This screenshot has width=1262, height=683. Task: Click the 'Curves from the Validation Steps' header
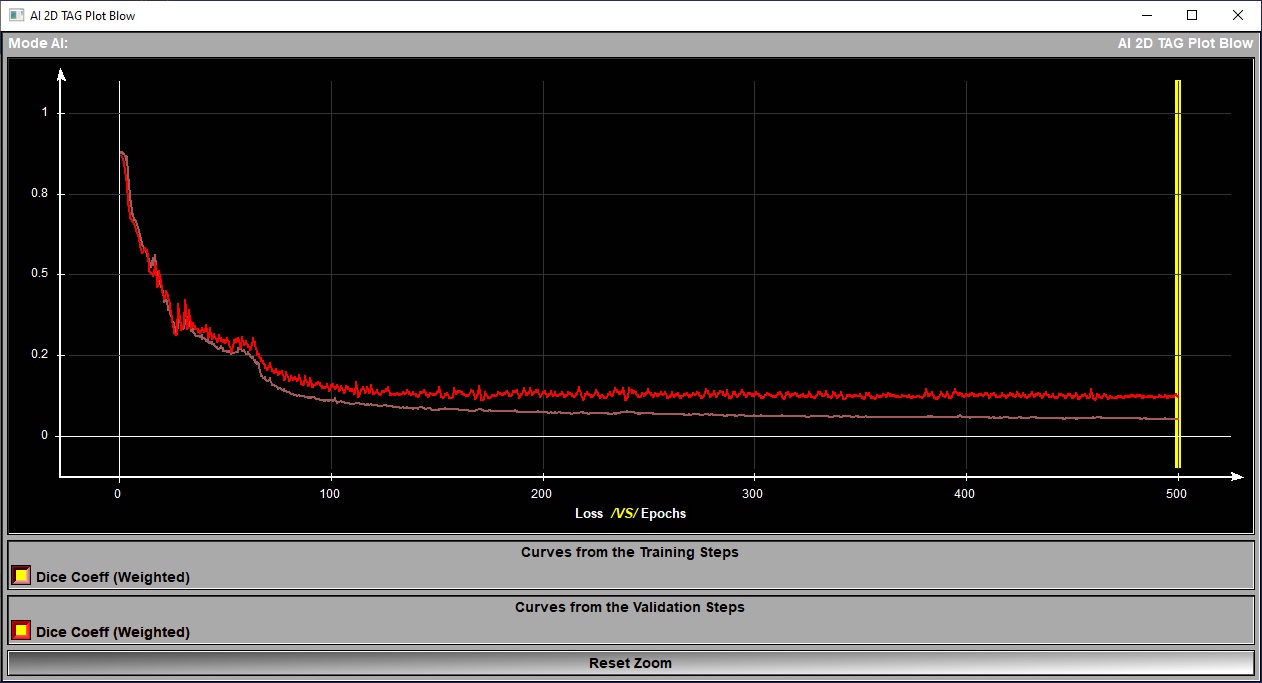click(x=630, y=607)
